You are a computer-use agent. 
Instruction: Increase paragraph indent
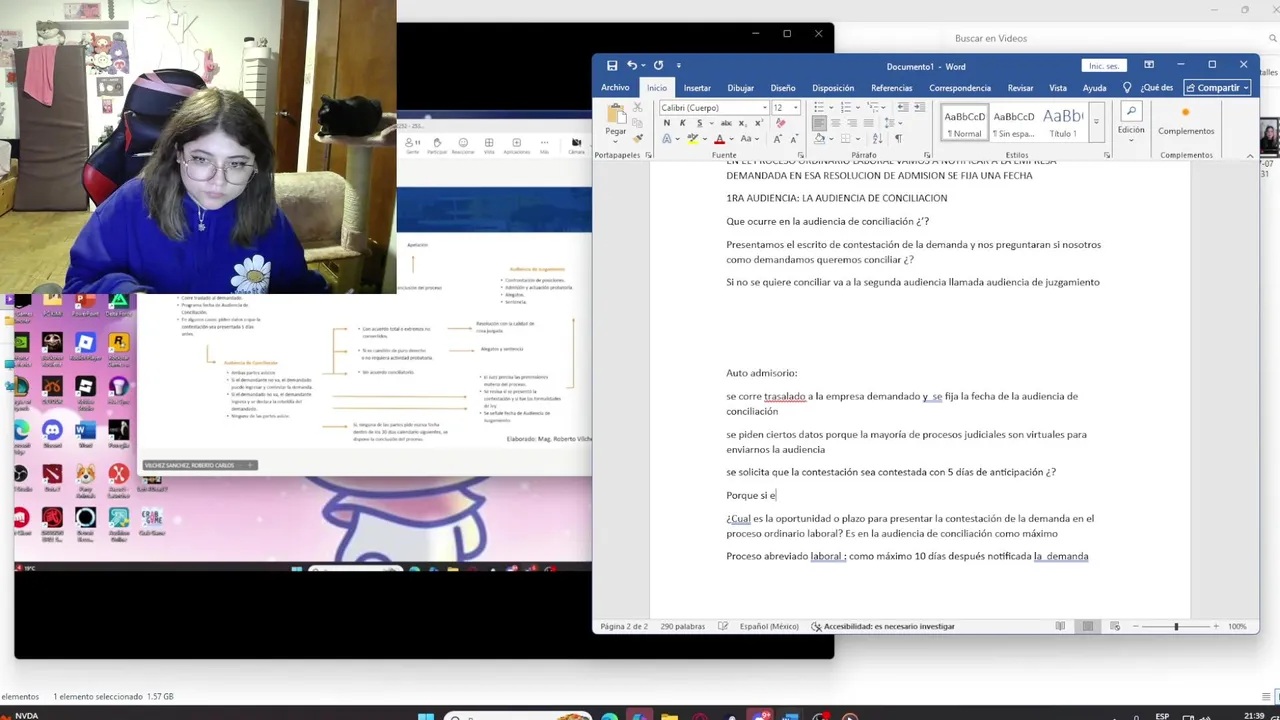pos(919,107)
